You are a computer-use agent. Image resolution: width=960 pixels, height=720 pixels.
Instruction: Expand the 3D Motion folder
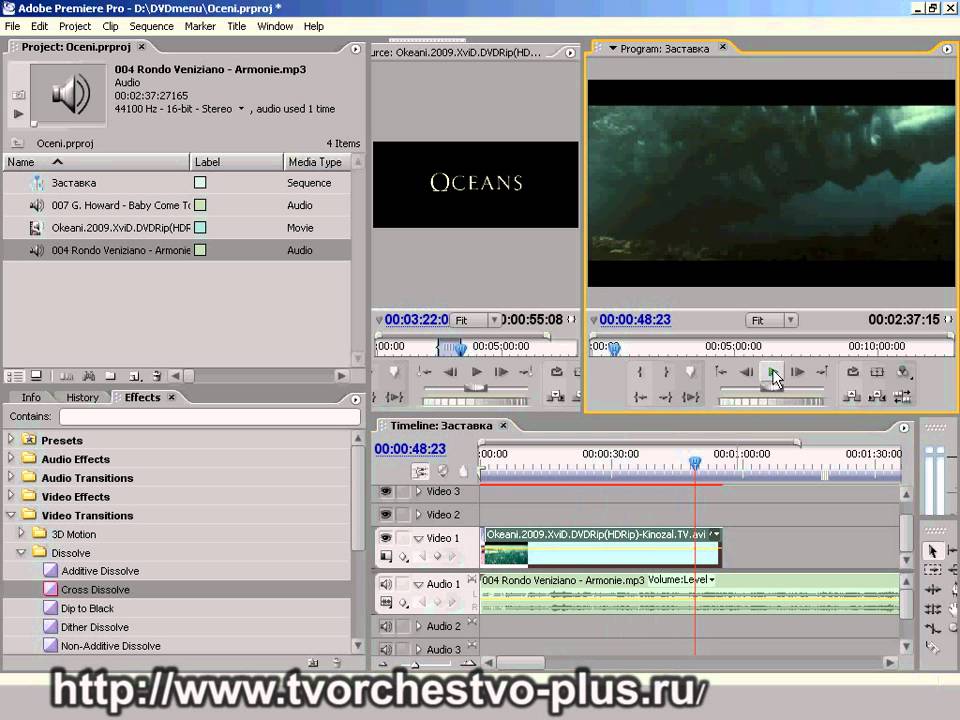click(21, 533)
